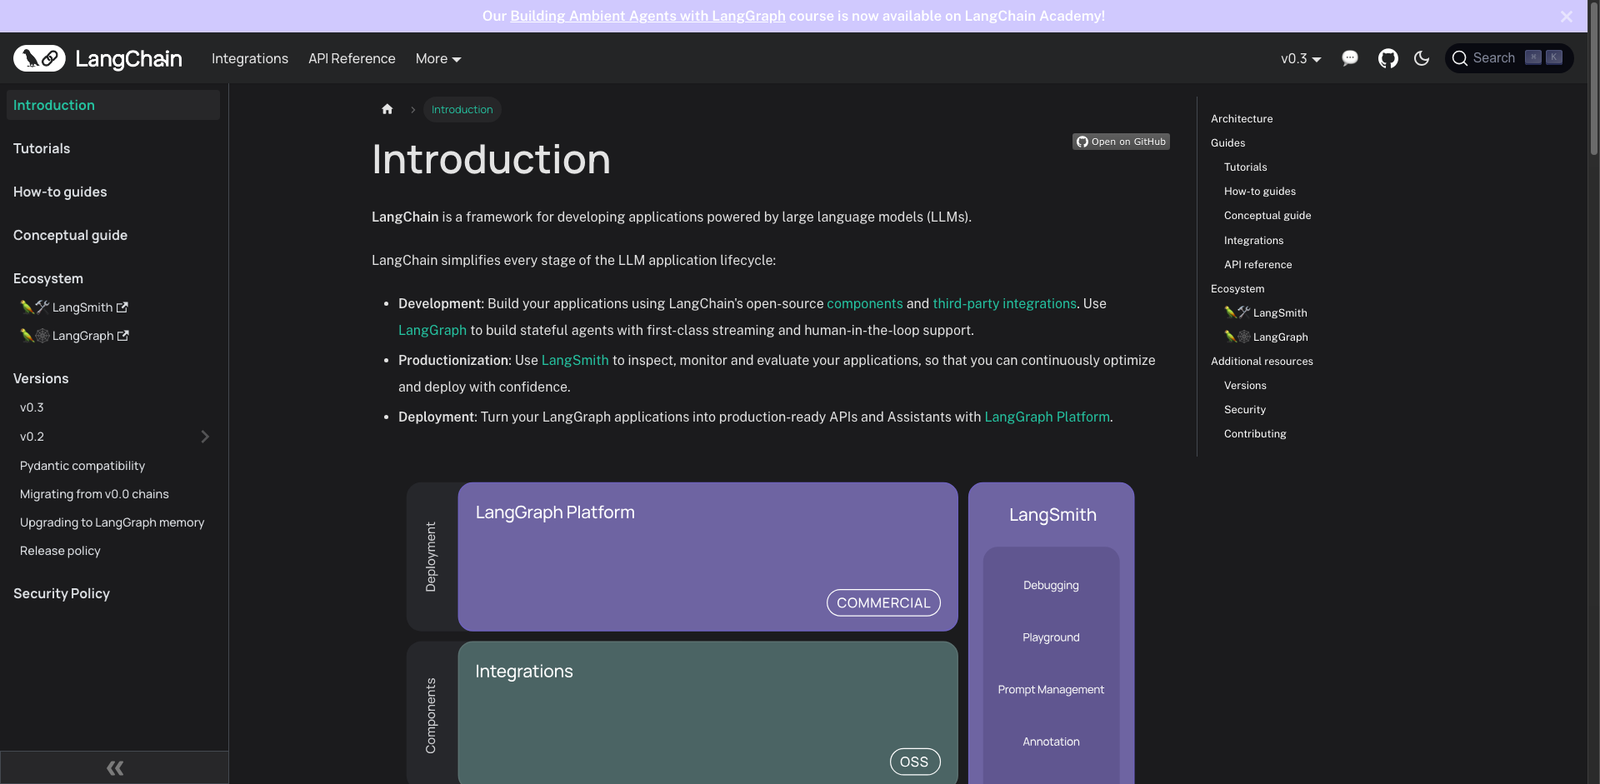
Task: Follow the components link in Development bullet
Action: coord(865,304)
